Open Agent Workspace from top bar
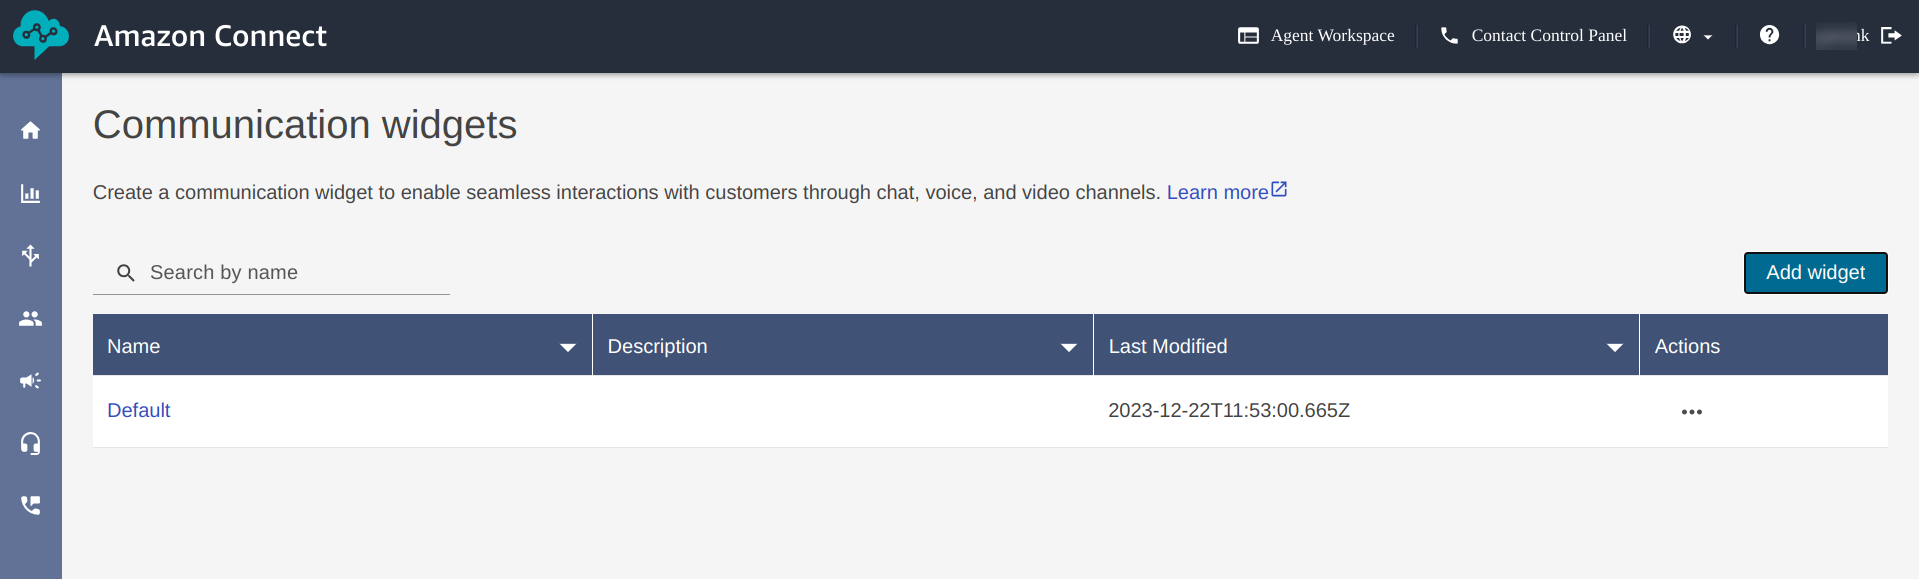The width and height of the screenshot is (1919, 579). pyautogui.click(x=1316, y=35)
